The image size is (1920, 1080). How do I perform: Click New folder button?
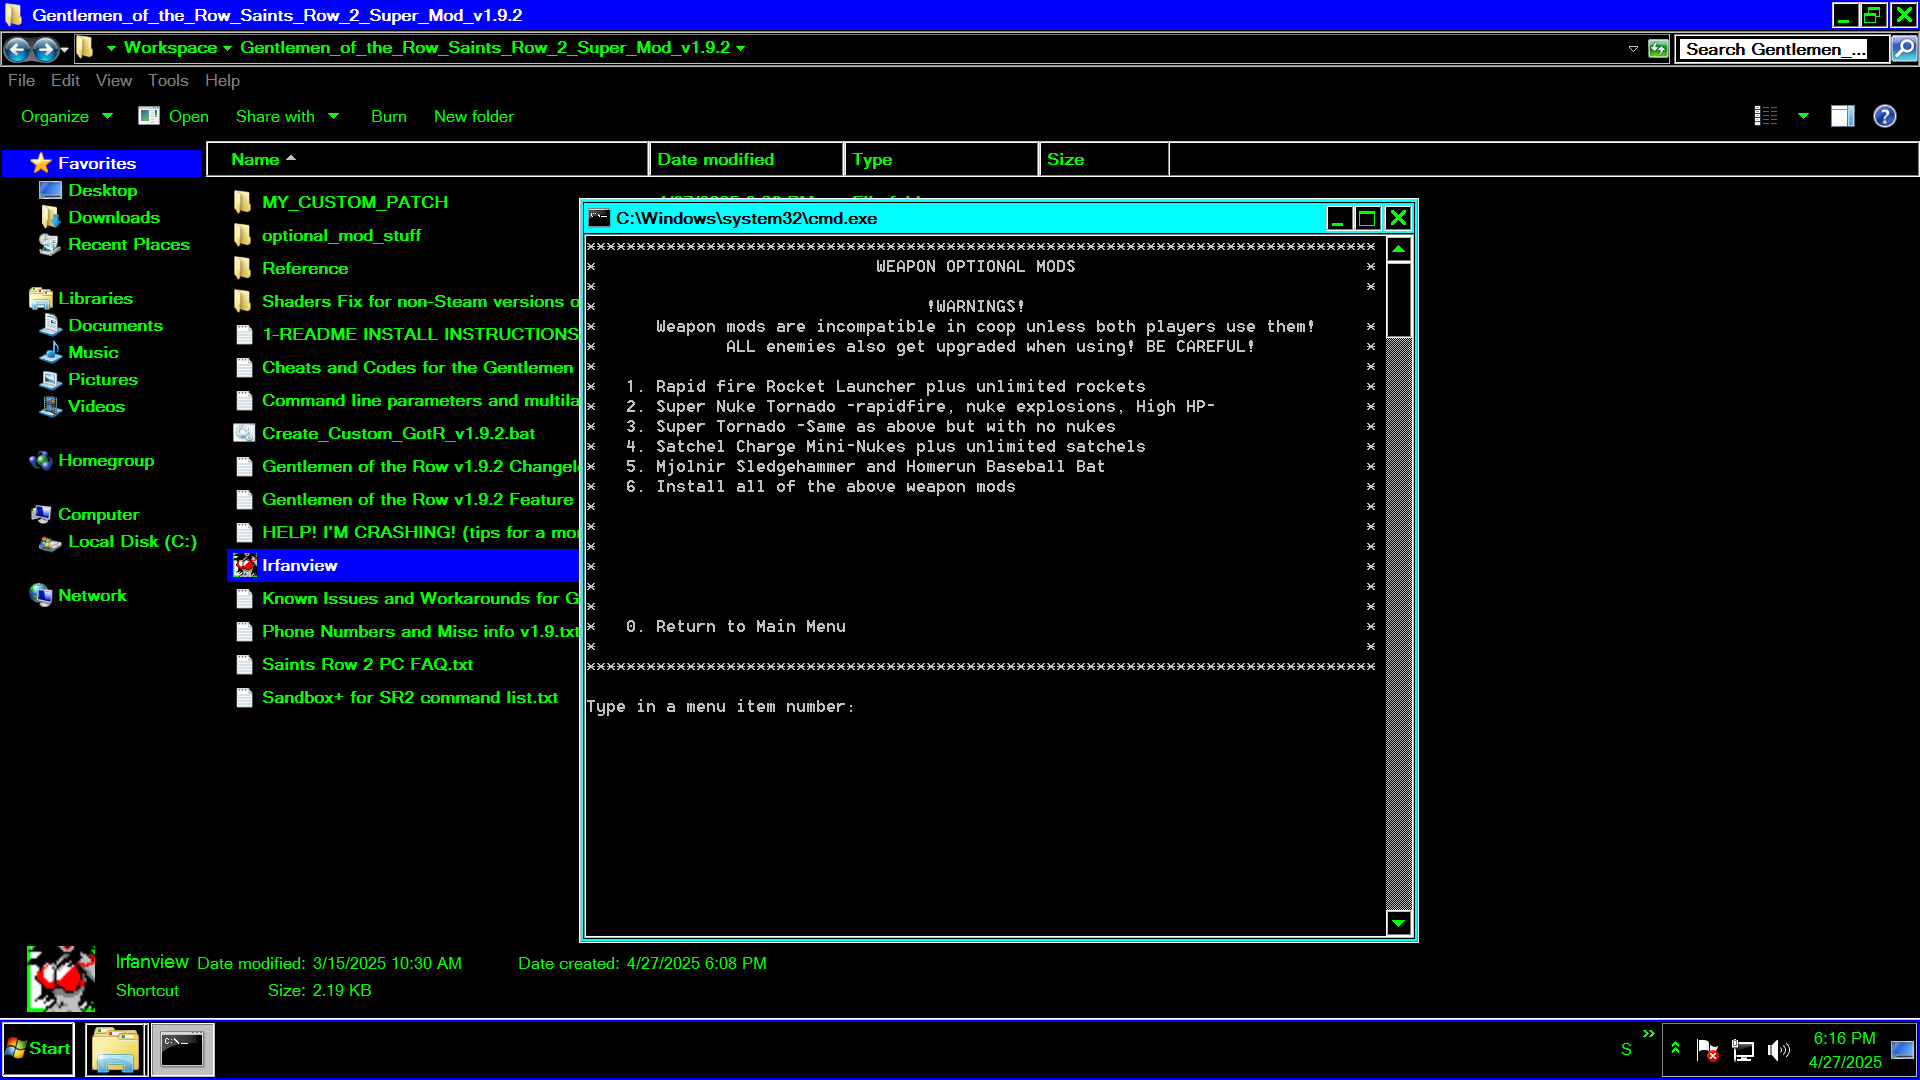pos(474,117)
